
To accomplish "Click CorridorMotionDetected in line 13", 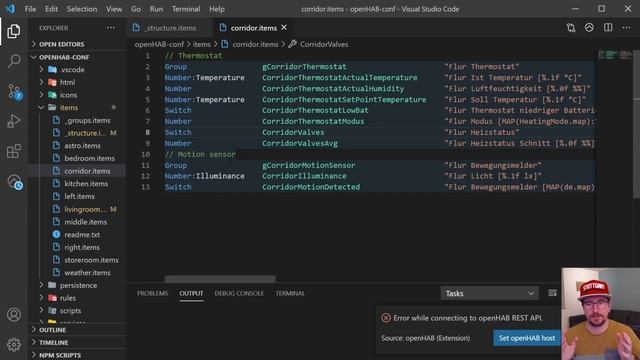I will [x=311, y=187].
